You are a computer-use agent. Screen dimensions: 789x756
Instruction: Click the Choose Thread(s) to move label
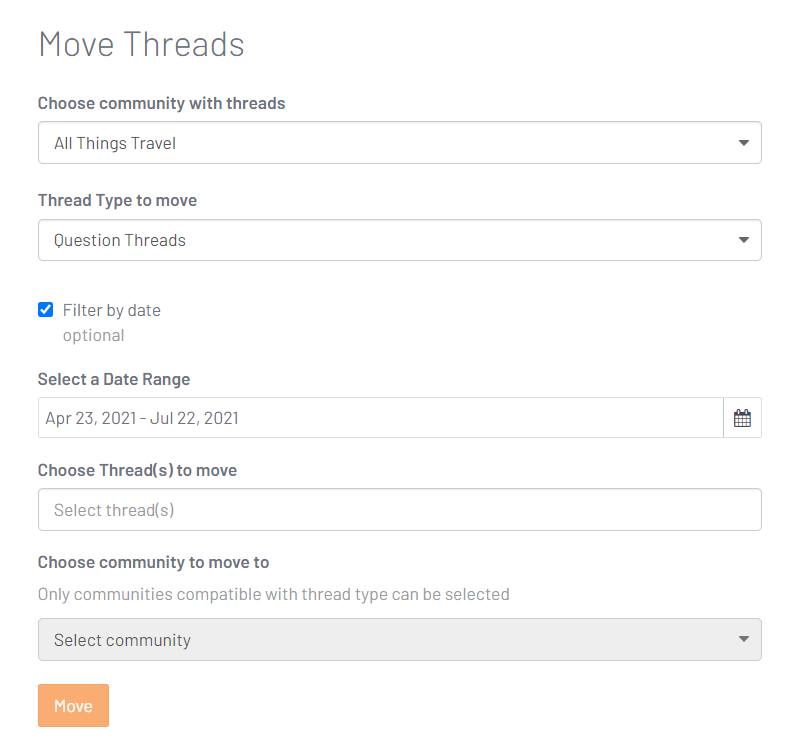pyautogui.click(x=137, y=470)
